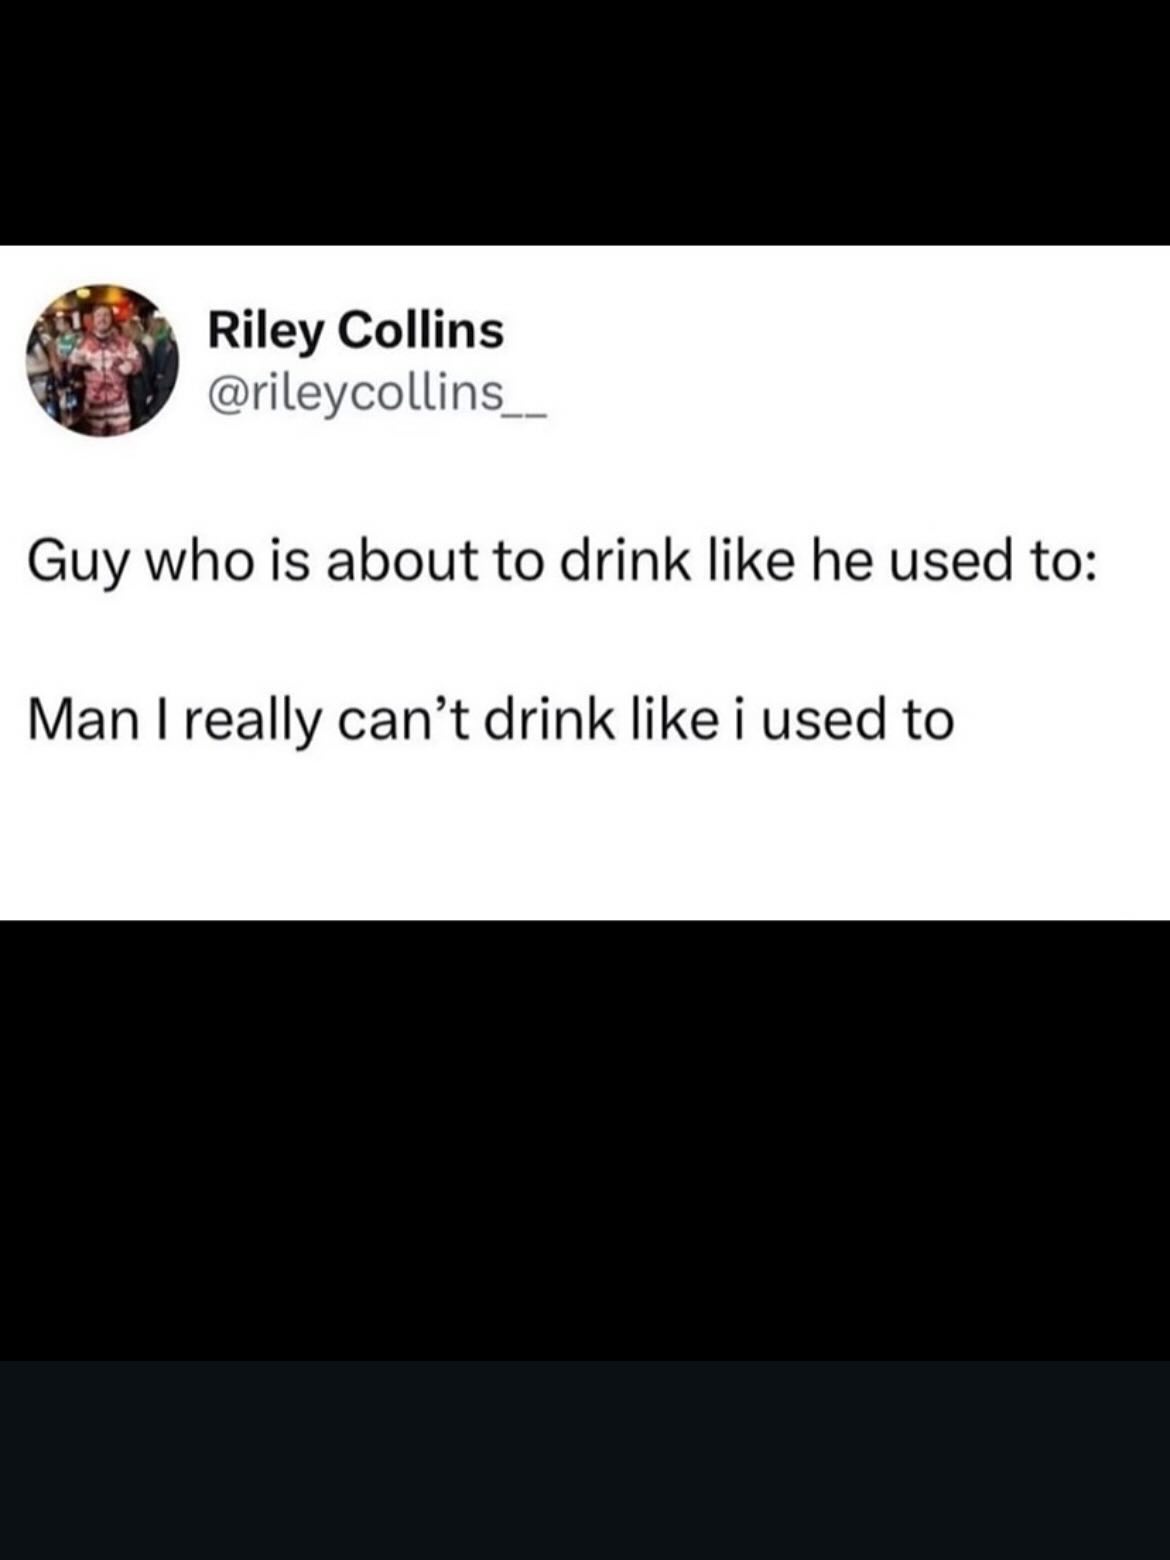The image size is (1170, 1560).
Task: Click the lowercase 'i' in second line
Action: [738, 720]
